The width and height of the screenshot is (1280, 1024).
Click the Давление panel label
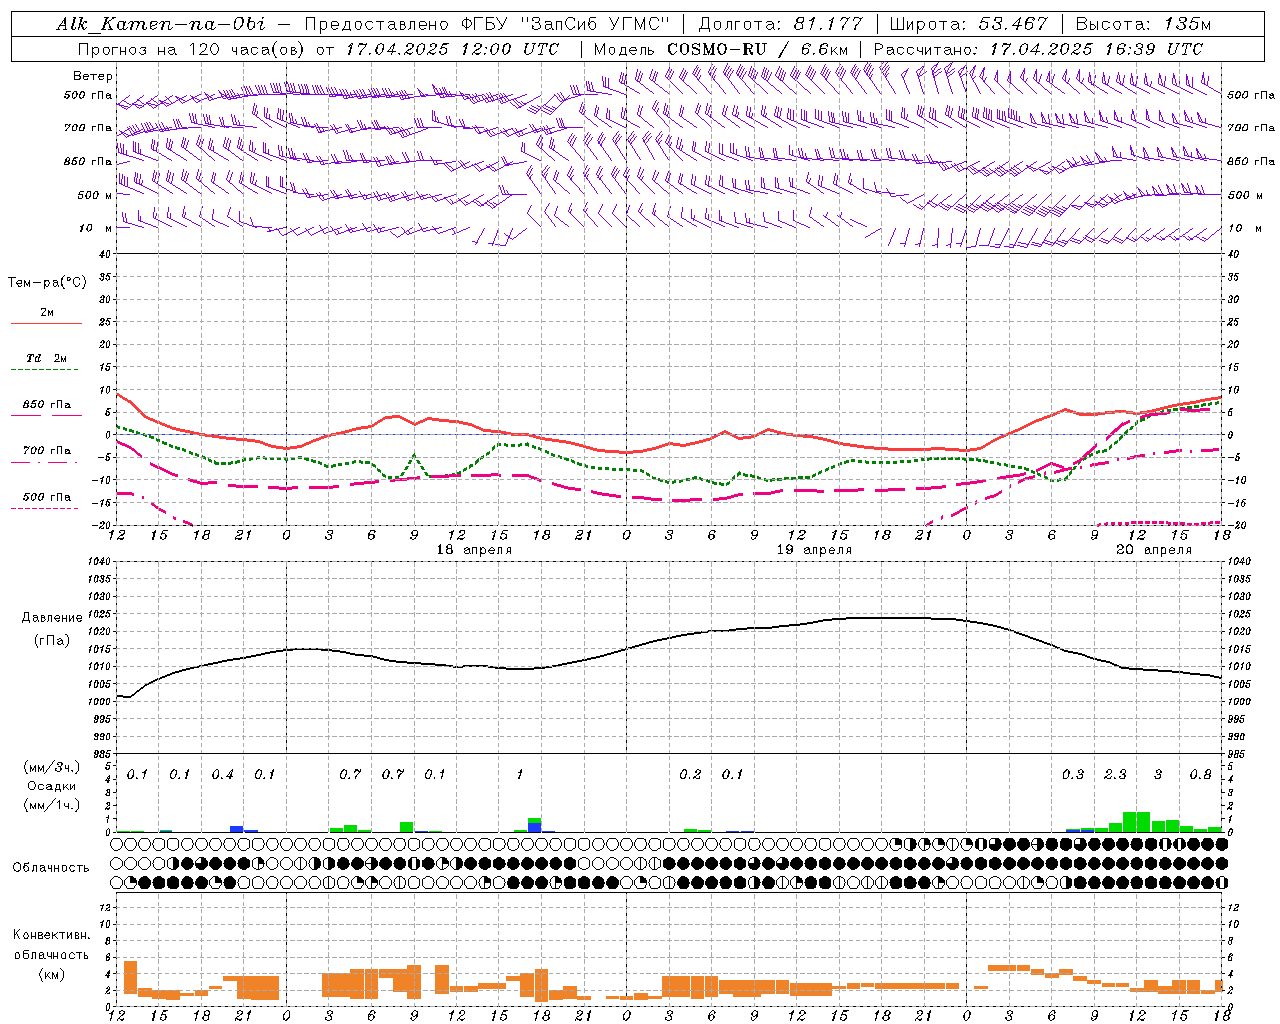pos(52,618)
